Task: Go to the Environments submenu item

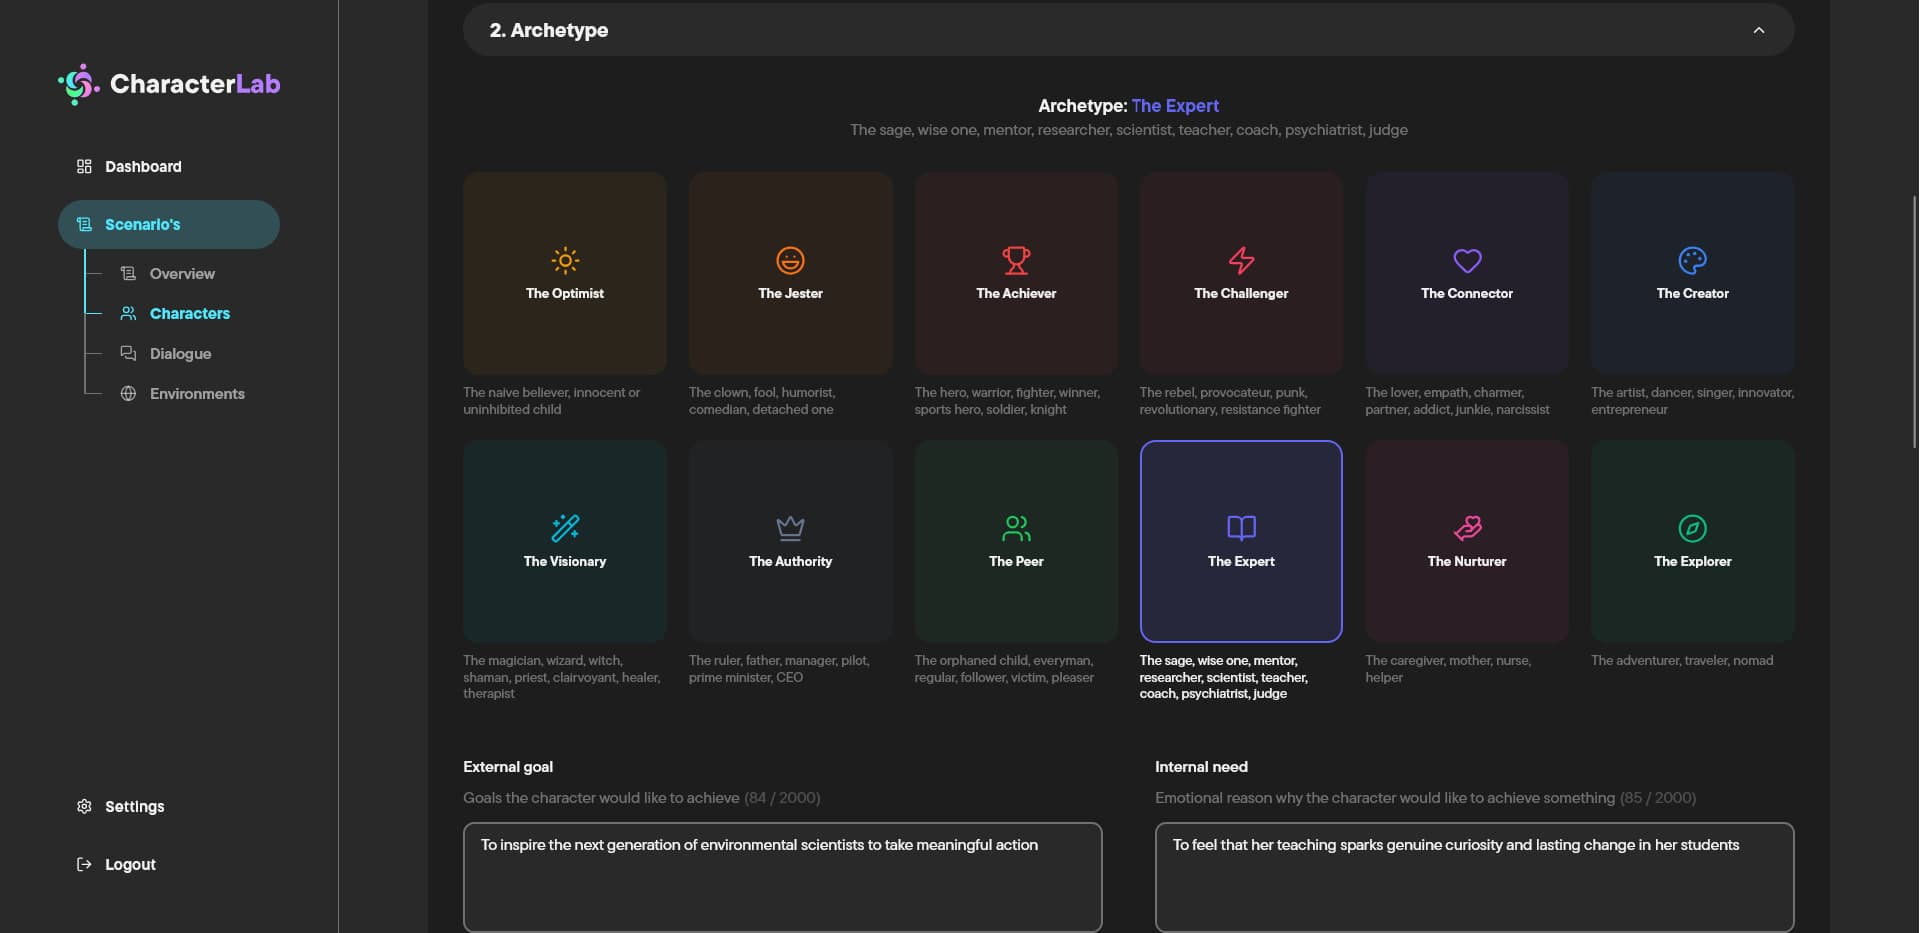Action: coord(197,393)
